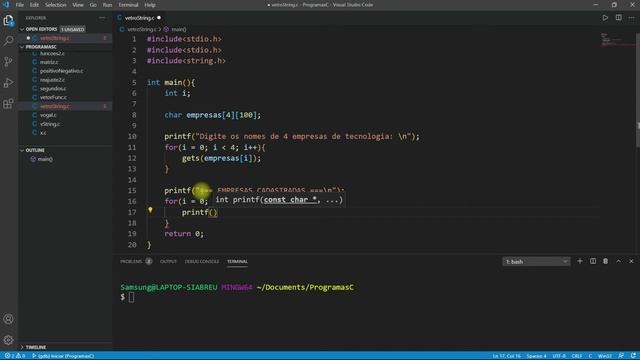Image resolution: width=640 pixels, height=360 pixels.
Task: Maximize the panel with the up chevron
Action: [x=618, y=261]
